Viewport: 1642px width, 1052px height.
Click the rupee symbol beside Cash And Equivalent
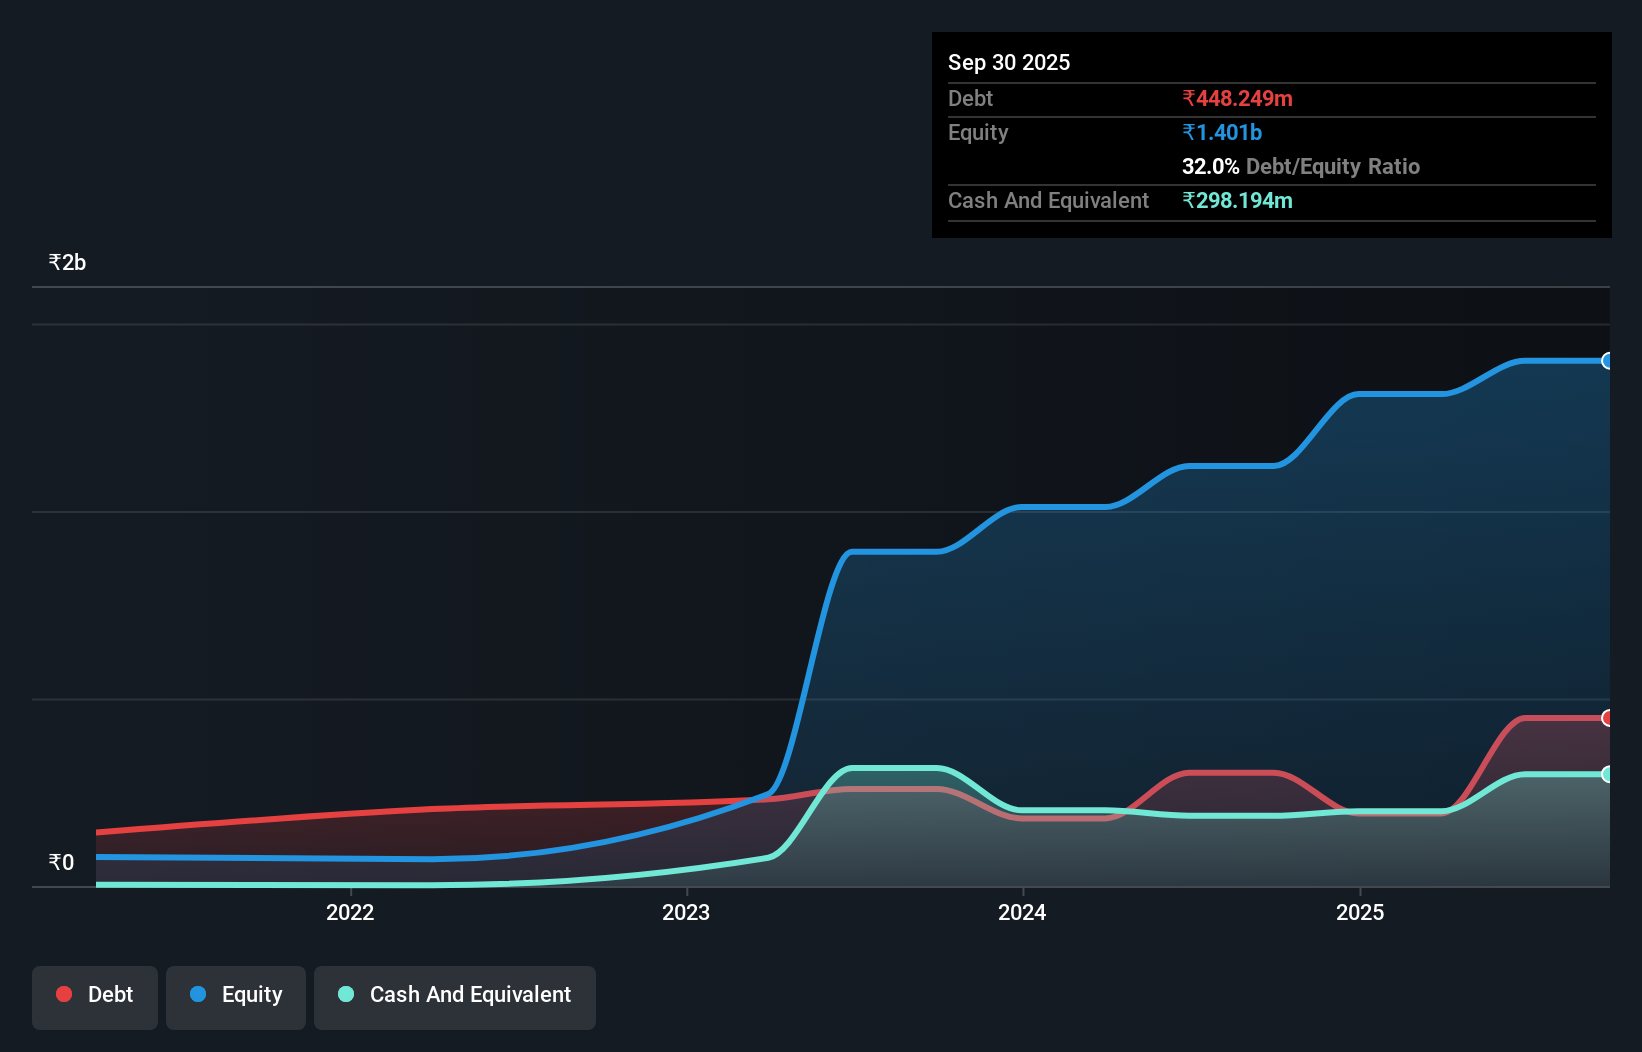click(x=1189, y=200)
